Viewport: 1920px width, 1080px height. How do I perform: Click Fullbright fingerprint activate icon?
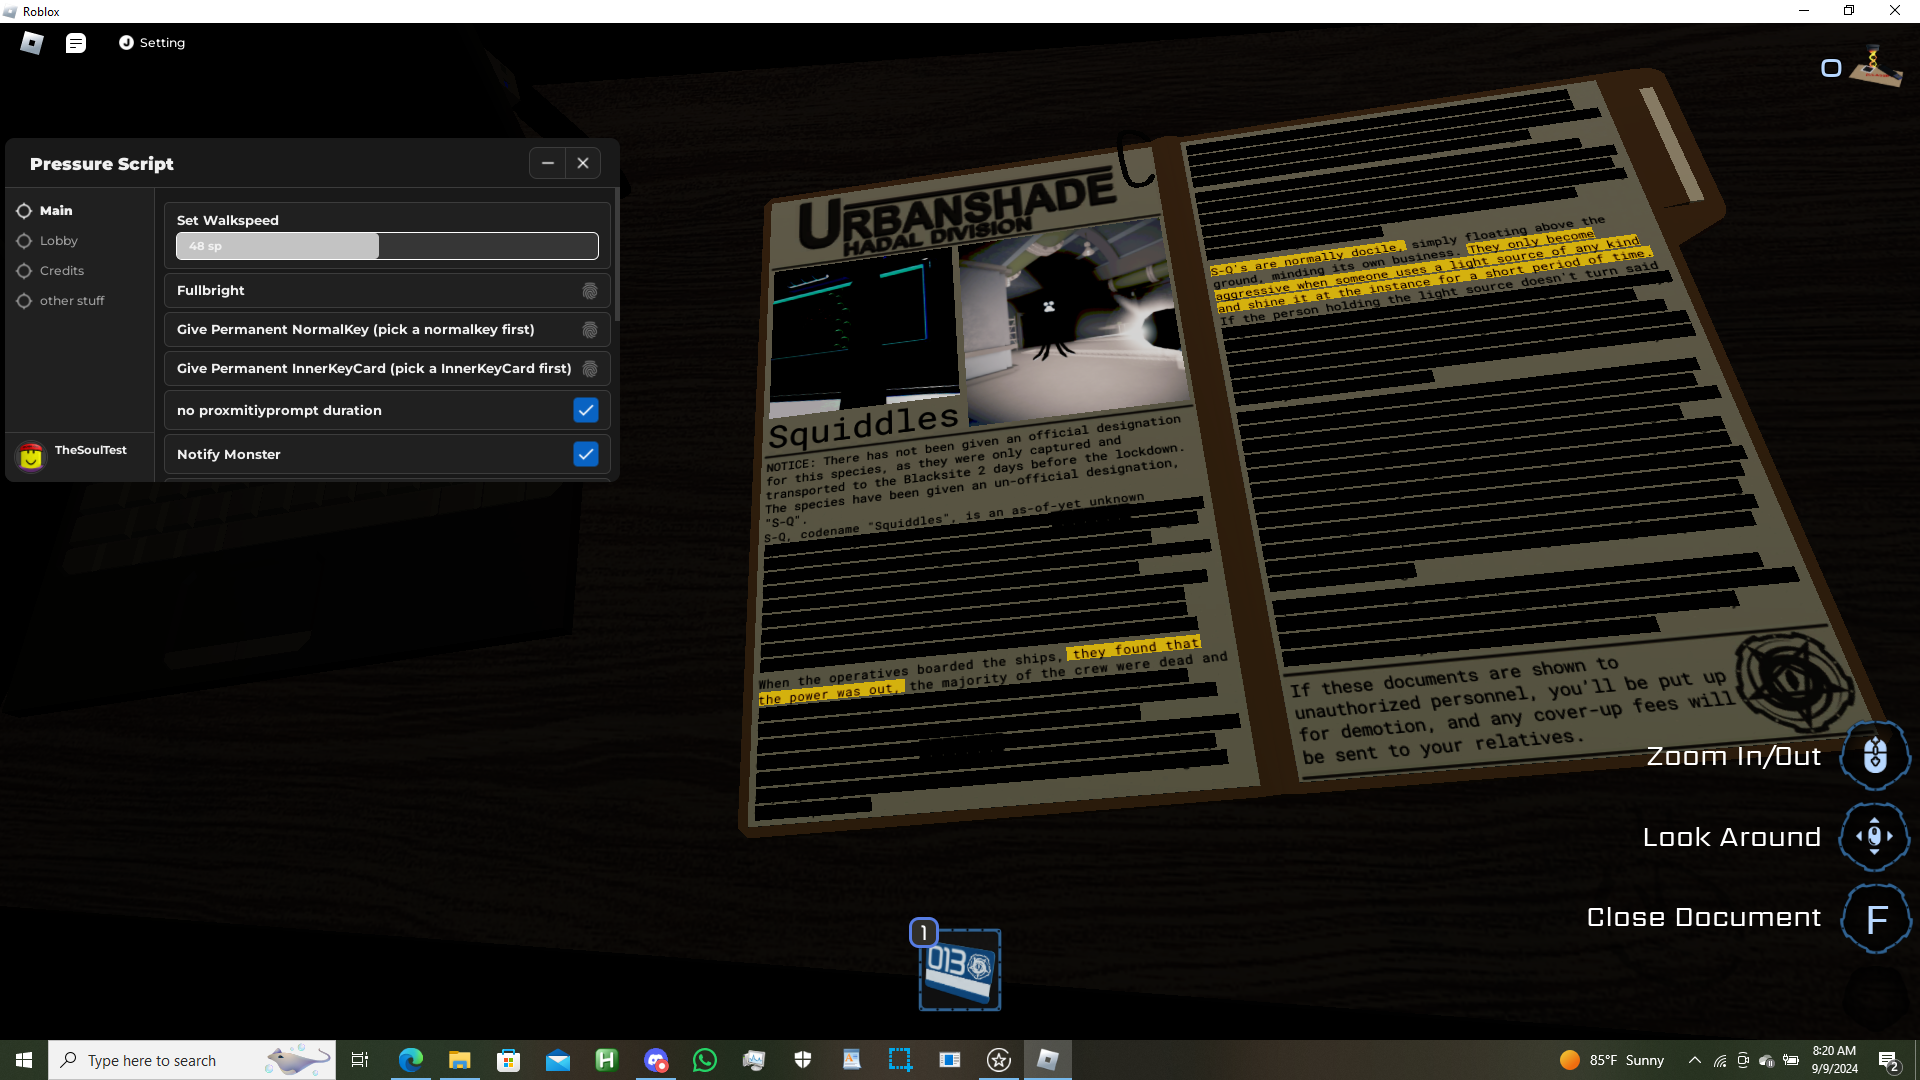pyautogui.click(x=590, y=291)
